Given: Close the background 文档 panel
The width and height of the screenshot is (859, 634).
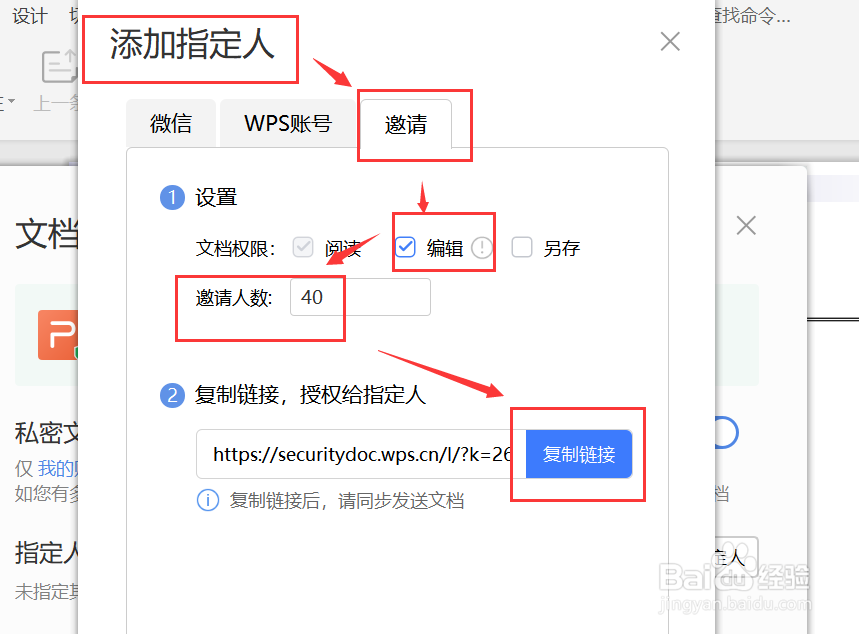Looking at the screenshot, I should 746,226.
